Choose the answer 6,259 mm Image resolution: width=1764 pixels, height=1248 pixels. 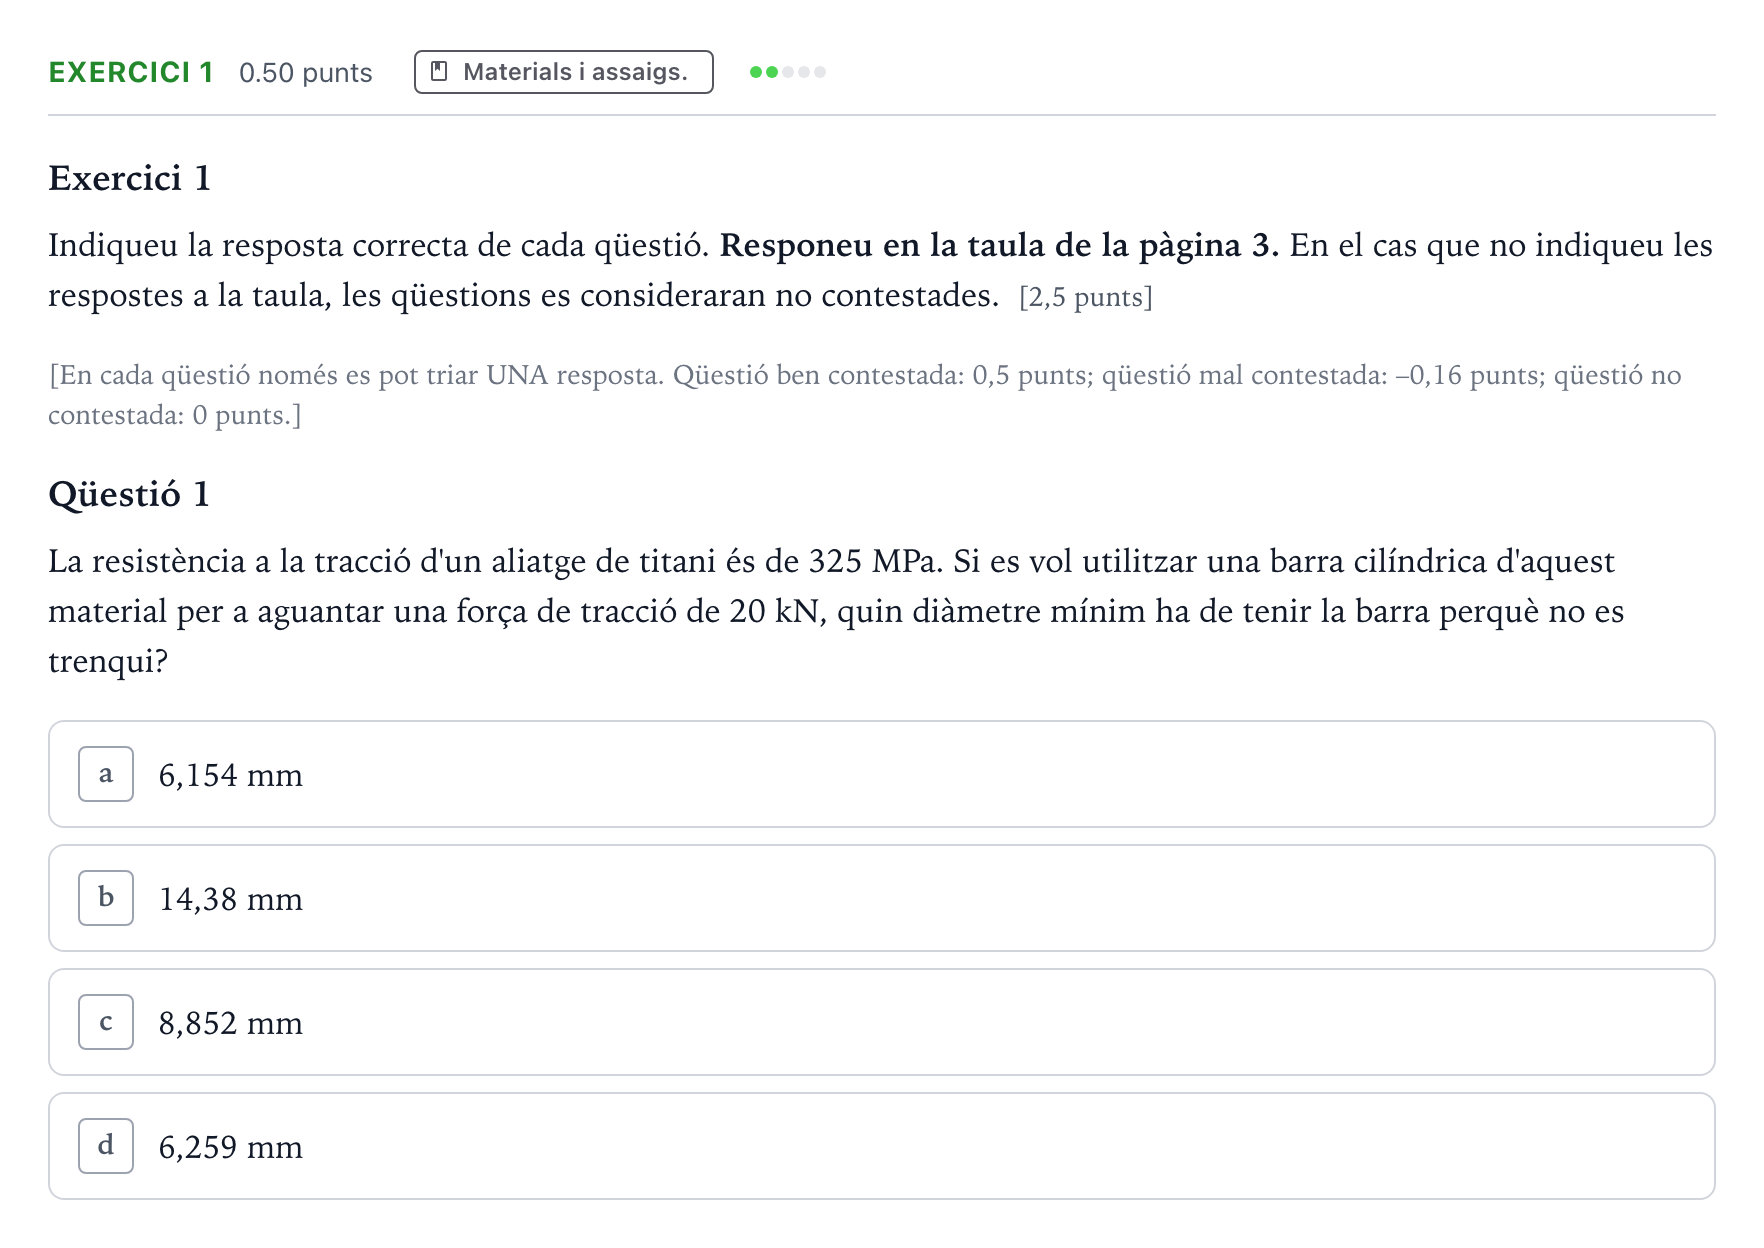pyautogui.click(x=882, y=1146)
